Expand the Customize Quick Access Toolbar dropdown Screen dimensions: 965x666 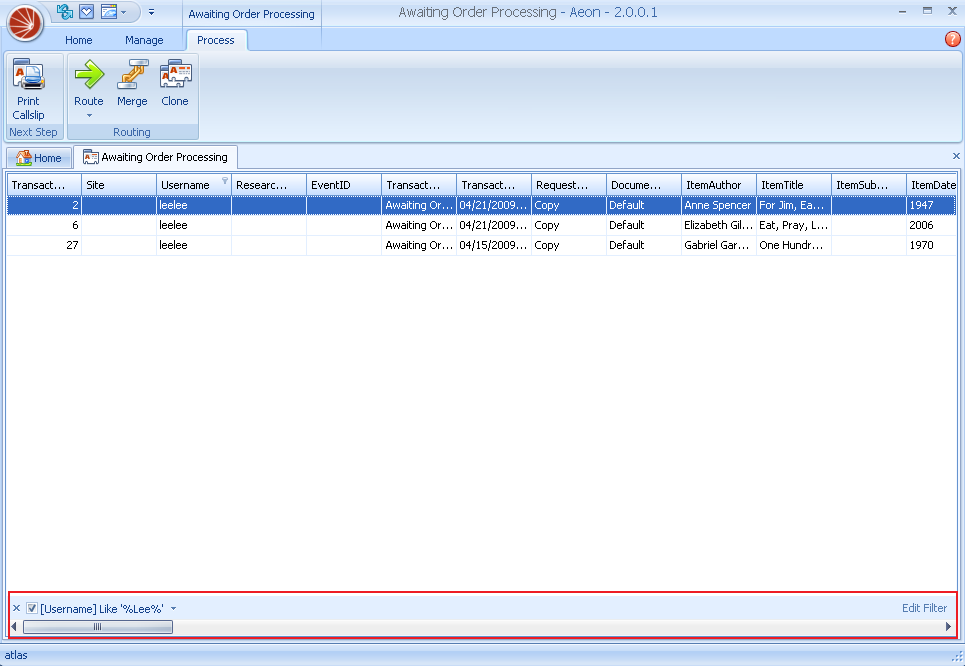[x=151, y=12]
